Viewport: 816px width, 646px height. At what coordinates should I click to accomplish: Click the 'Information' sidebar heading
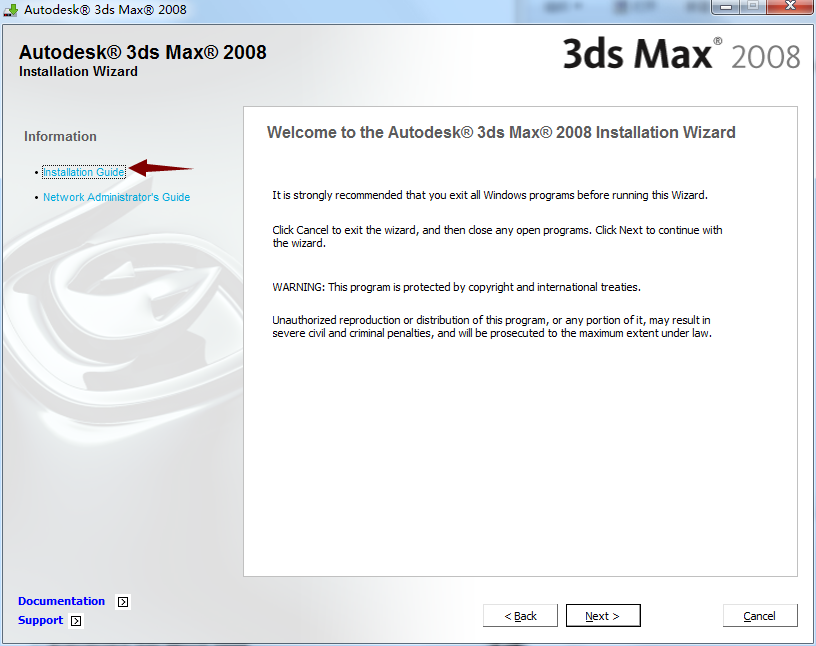click(x=60, y=136)
